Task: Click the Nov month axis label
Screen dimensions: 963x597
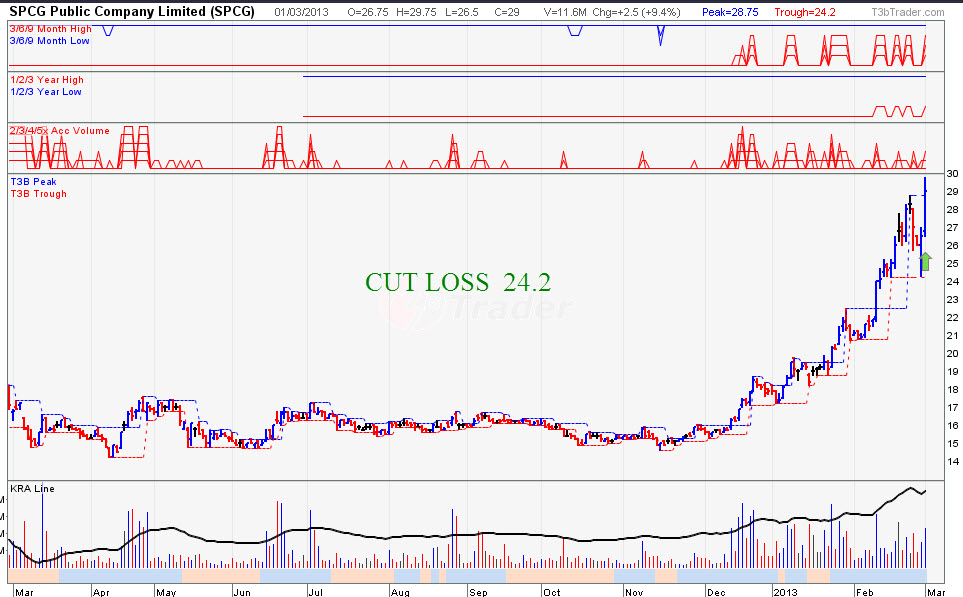Action: pyautogui.click(x=634, y=592)
